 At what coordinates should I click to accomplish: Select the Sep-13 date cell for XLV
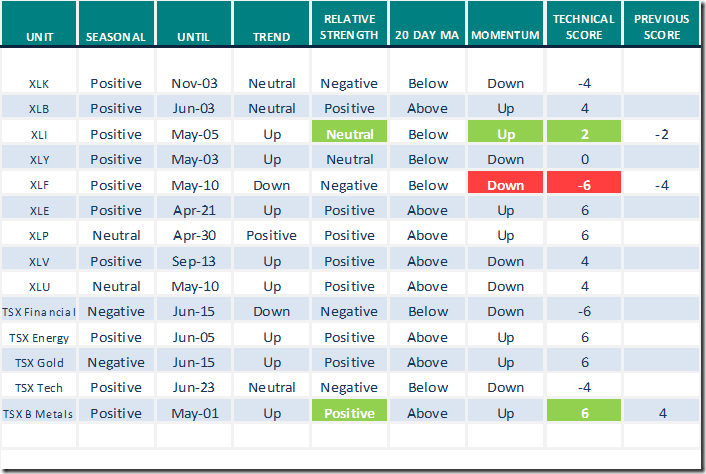click(195, 261)
